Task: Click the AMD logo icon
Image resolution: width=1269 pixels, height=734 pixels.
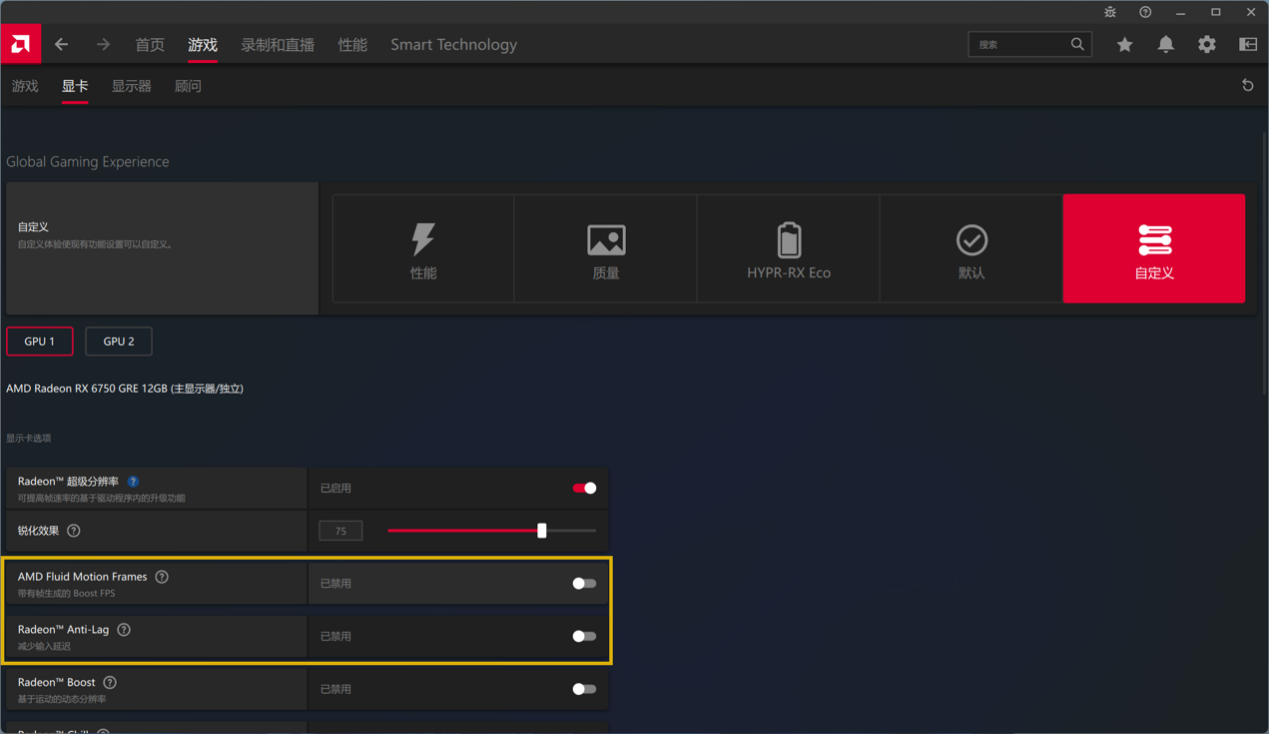Action: pos(20,44)
